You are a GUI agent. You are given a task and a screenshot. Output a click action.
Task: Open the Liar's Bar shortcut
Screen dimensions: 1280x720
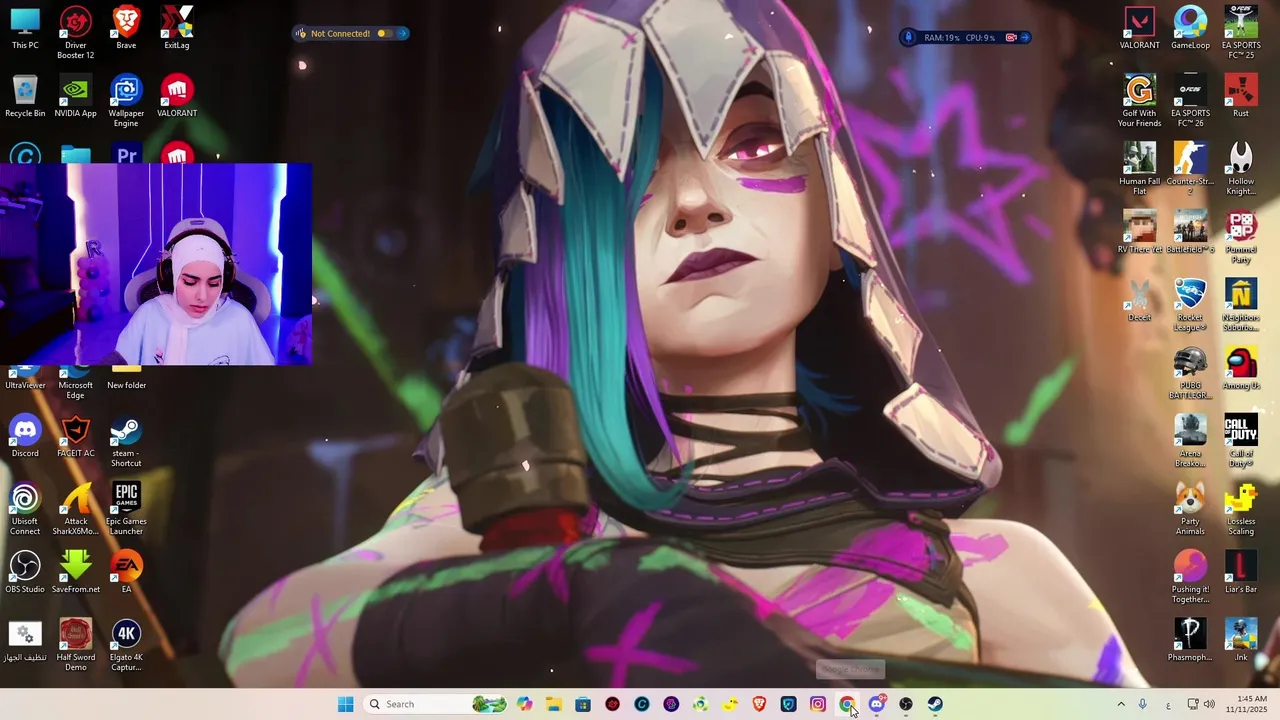point(1241,572)
